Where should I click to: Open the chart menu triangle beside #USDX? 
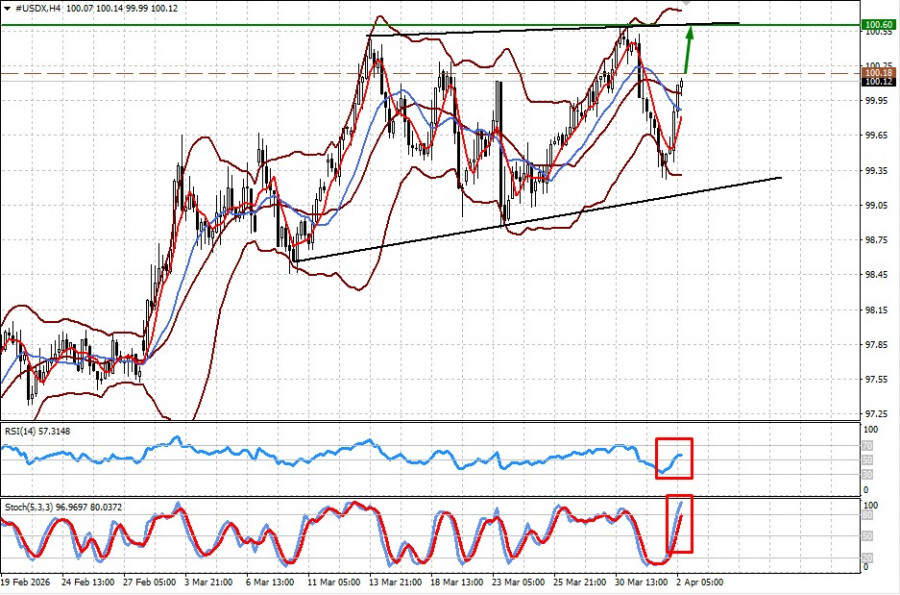point(7,9)
